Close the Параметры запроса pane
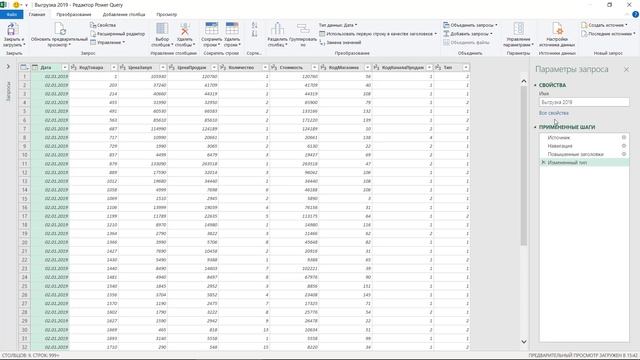 coord(627,69)
